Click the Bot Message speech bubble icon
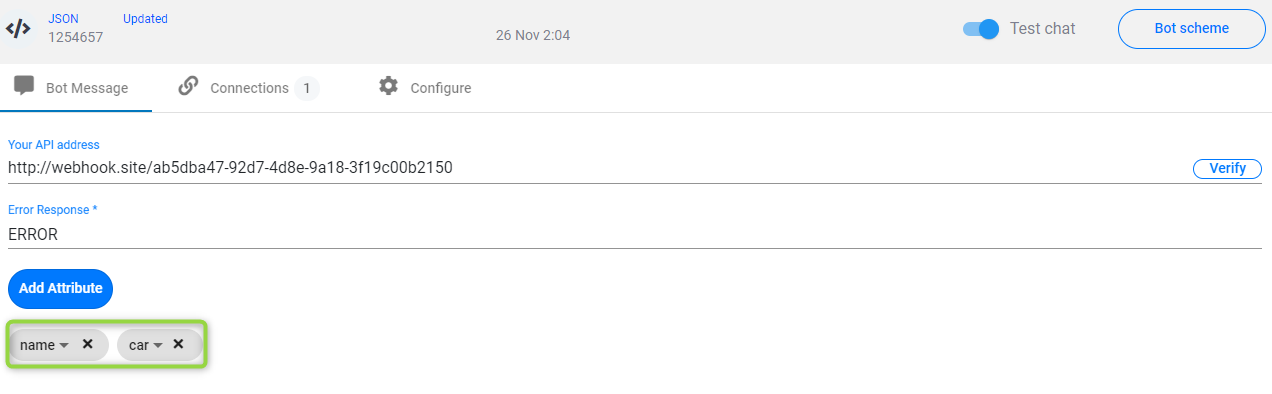This screenshot has height=394, width=1272. tap(25, 86)
